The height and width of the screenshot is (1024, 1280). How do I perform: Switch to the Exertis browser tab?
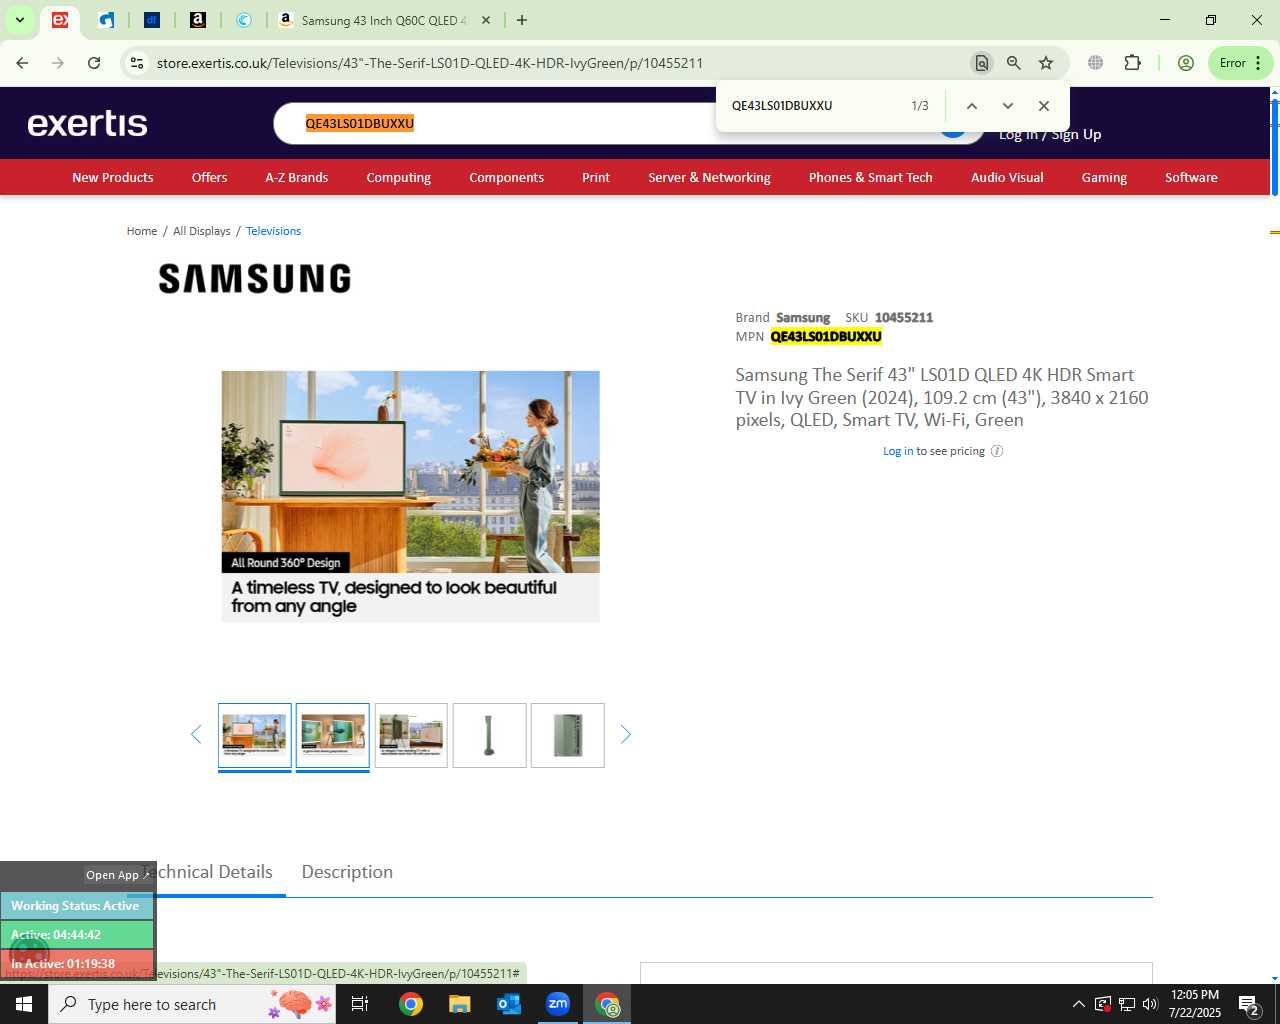pos(60,20)
